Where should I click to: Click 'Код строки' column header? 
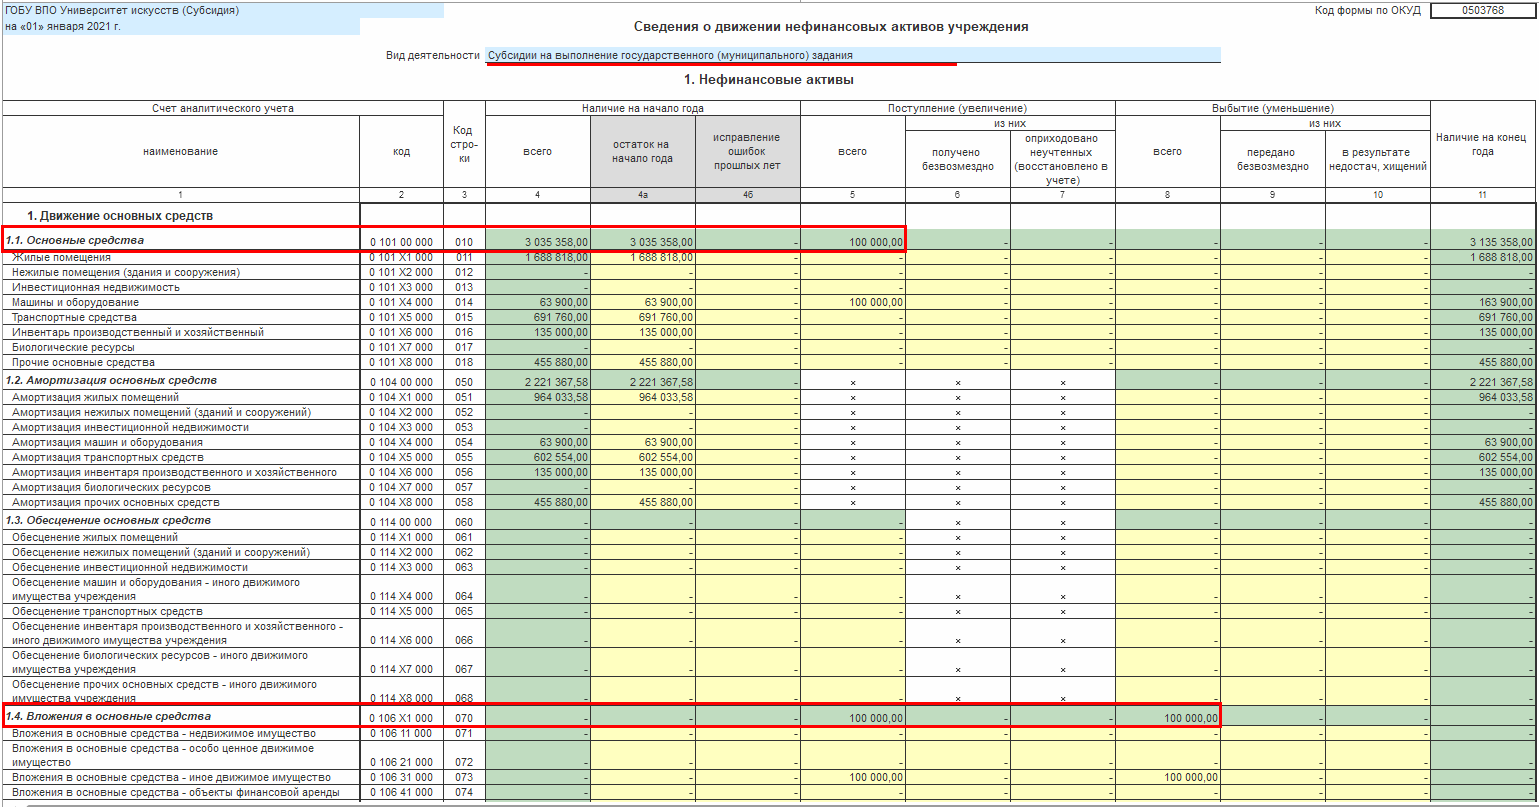[x=464, y=144]
